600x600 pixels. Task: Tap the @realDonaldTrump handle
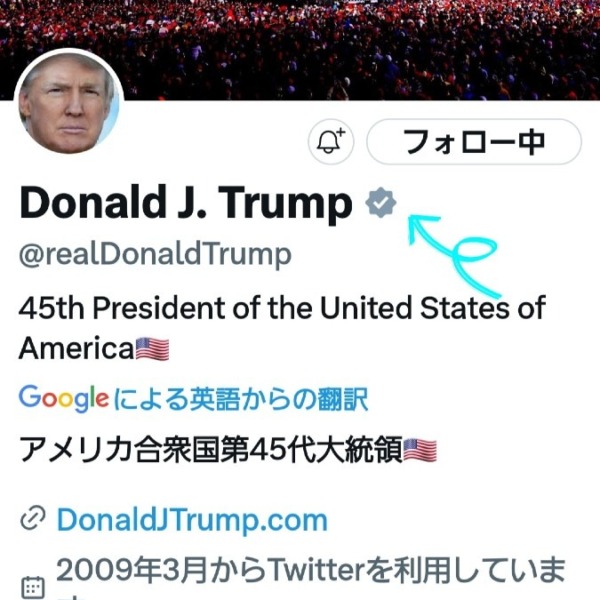(x=155, y=254)
